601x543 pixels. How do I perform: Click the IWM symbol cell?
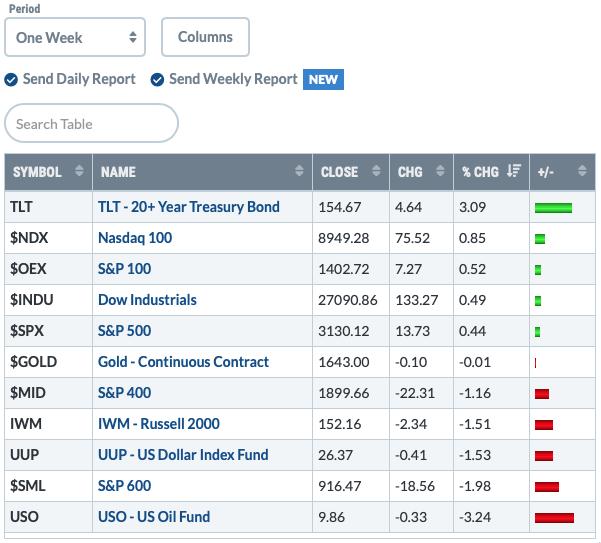click(48, 424)
